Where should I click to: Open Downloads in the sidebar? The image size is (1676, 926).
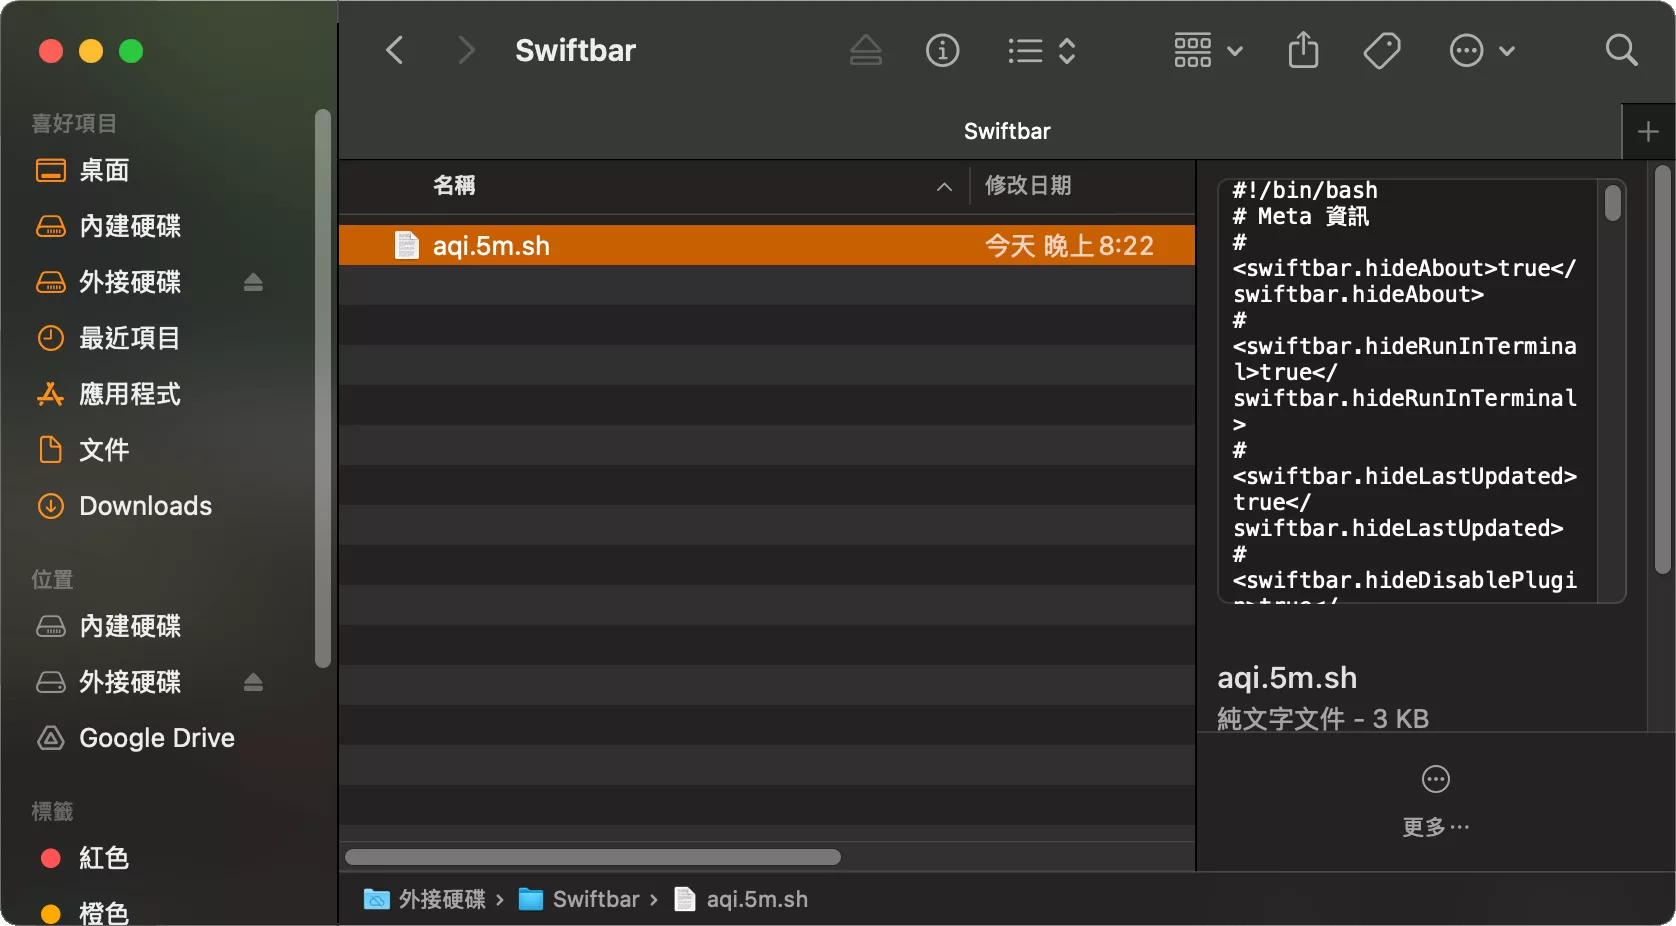coord(145,506)
